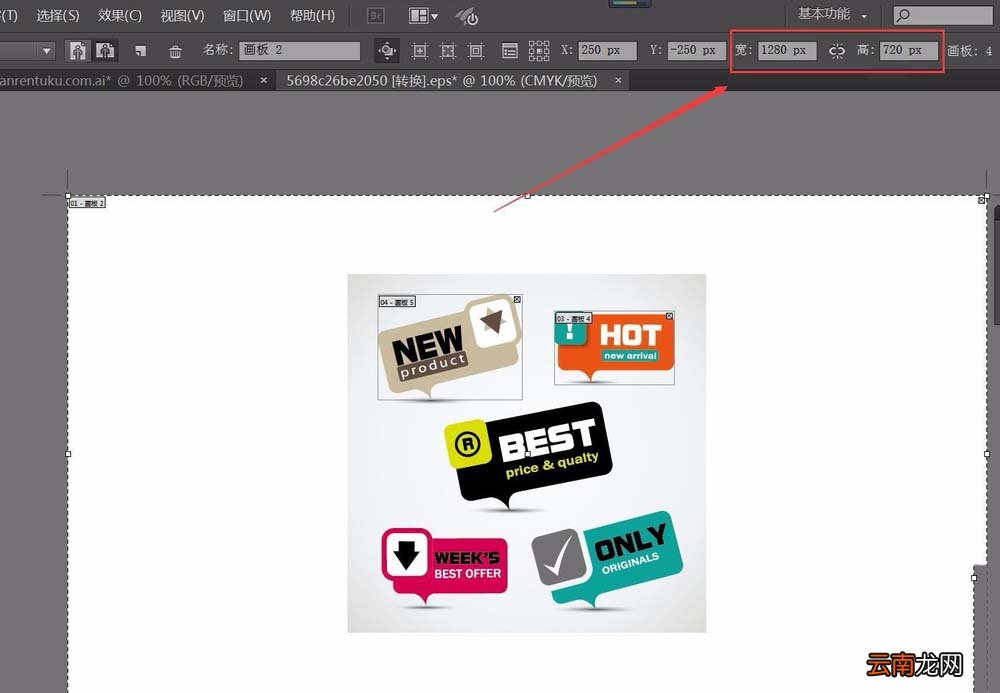Delete artboard with trash icon

tap(175, 51)
